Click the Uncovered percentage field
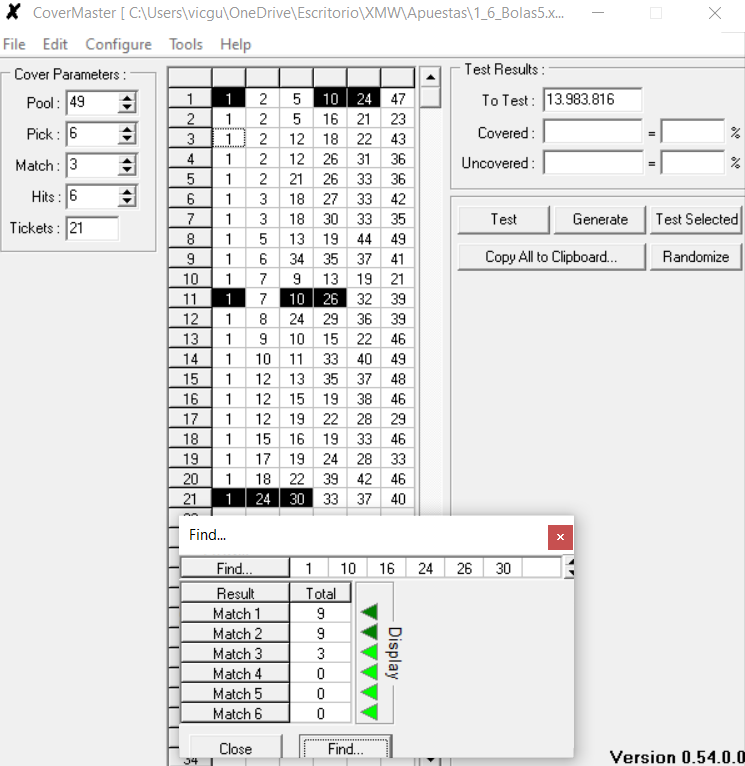The width and height of the screenshot is (745, 766). (692, 163)
